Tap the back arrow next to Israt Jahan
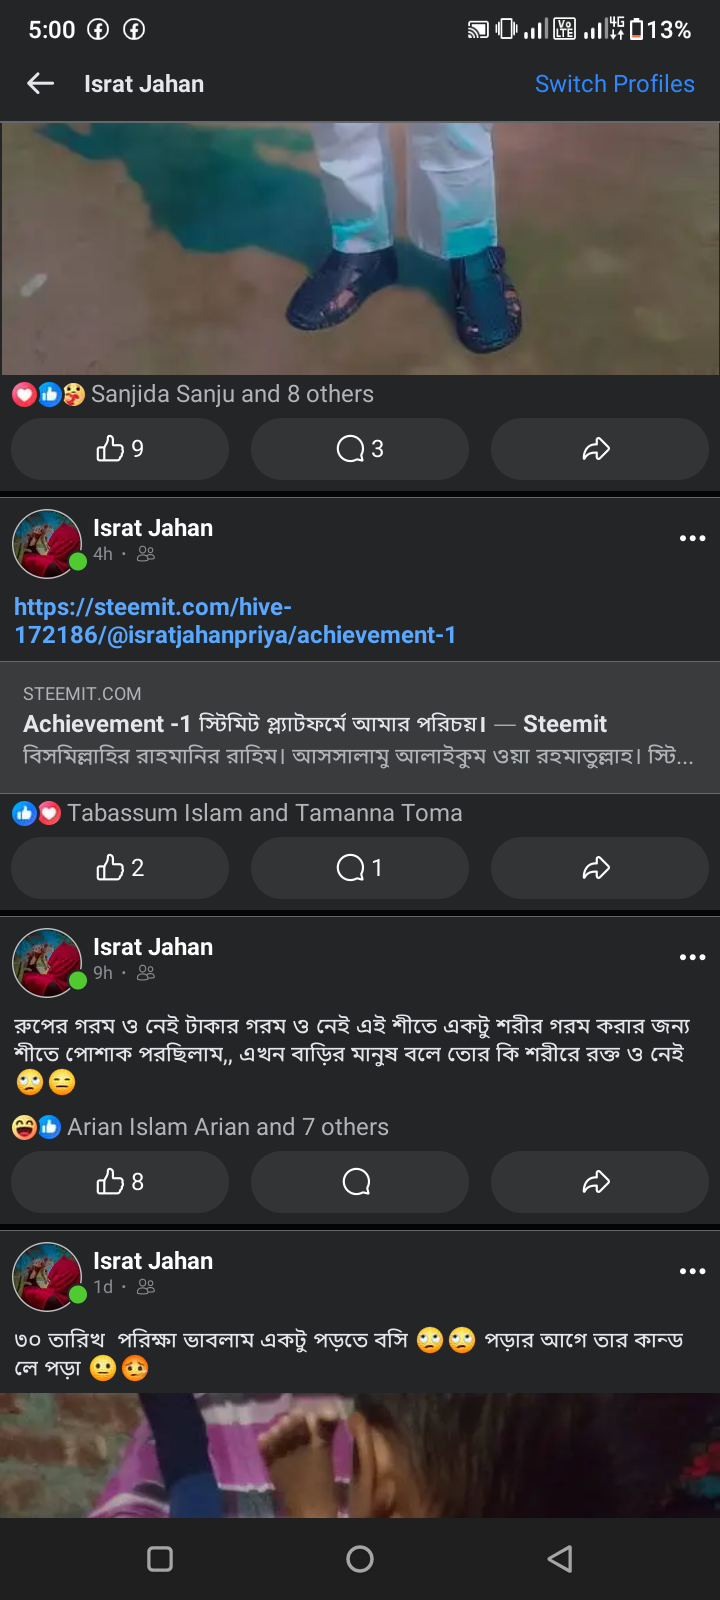This screenshot has width=720, height=1600. (40, 84)
